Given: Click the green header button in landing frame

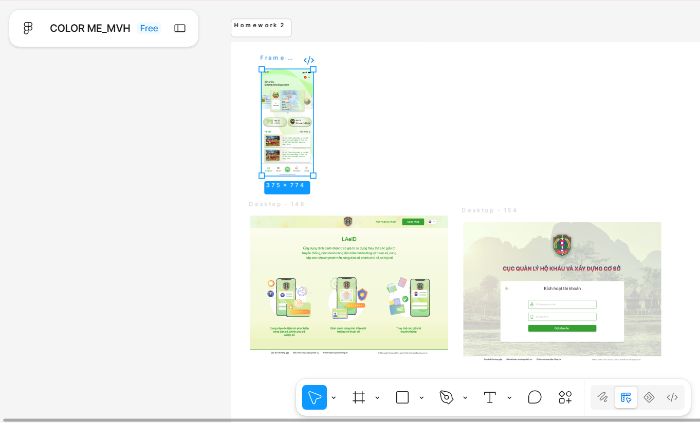Looking at the screenshot, I should tap(412, 222).
